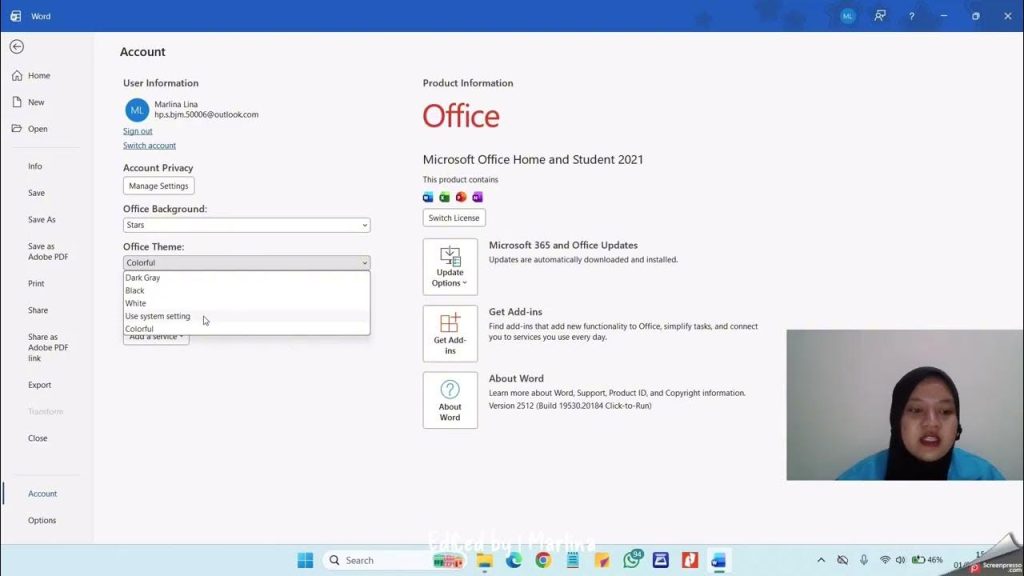
Task: Choose Save as Adobe PDF
Action: click(48, 251)
